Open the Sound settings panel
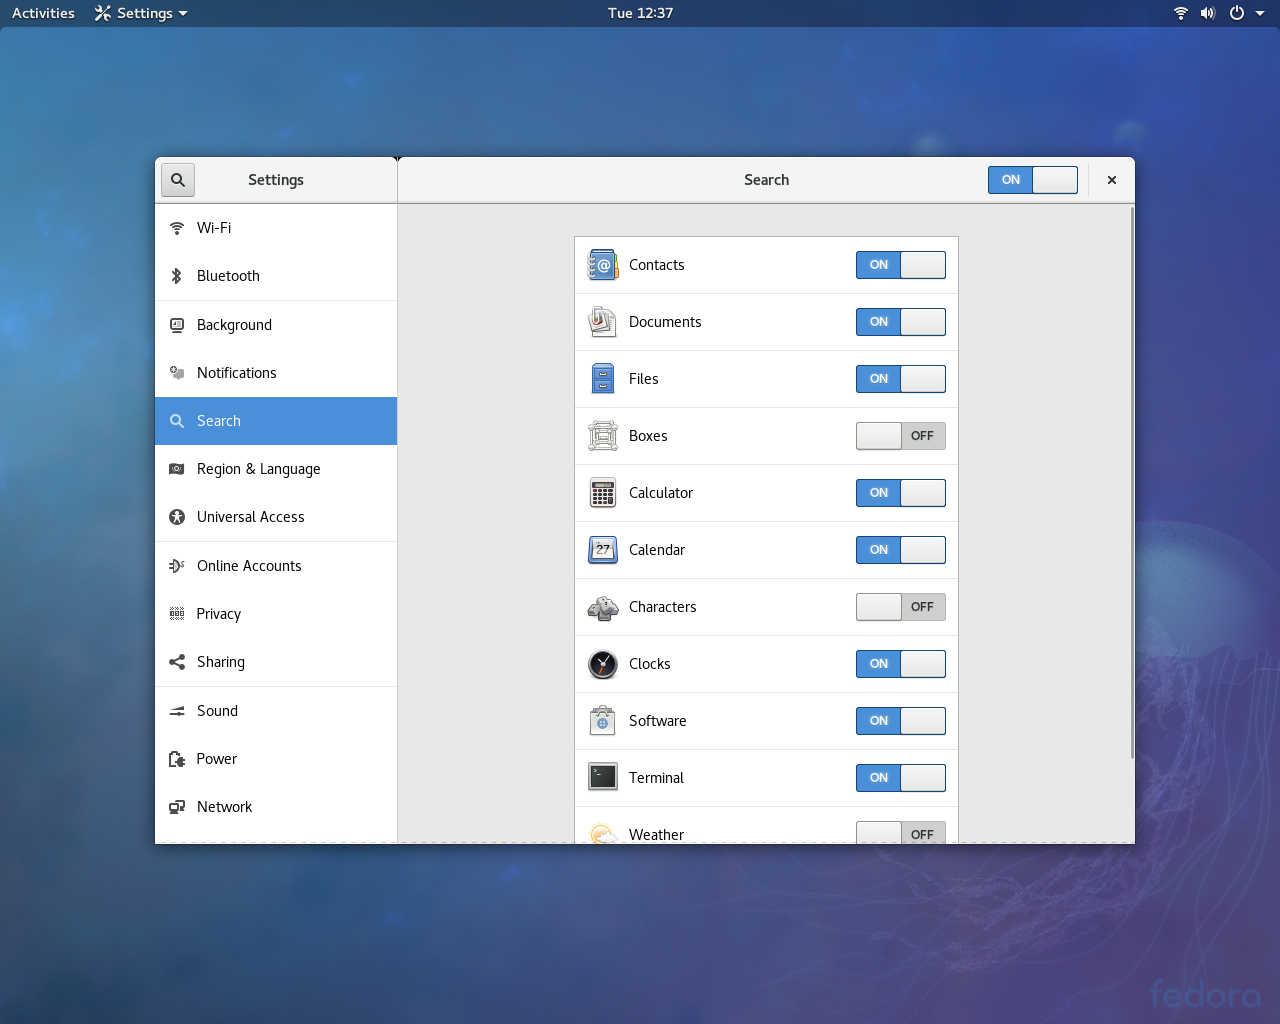Image resolution: width=1280 pixels, height=1024 pixels. coord(276,711)
